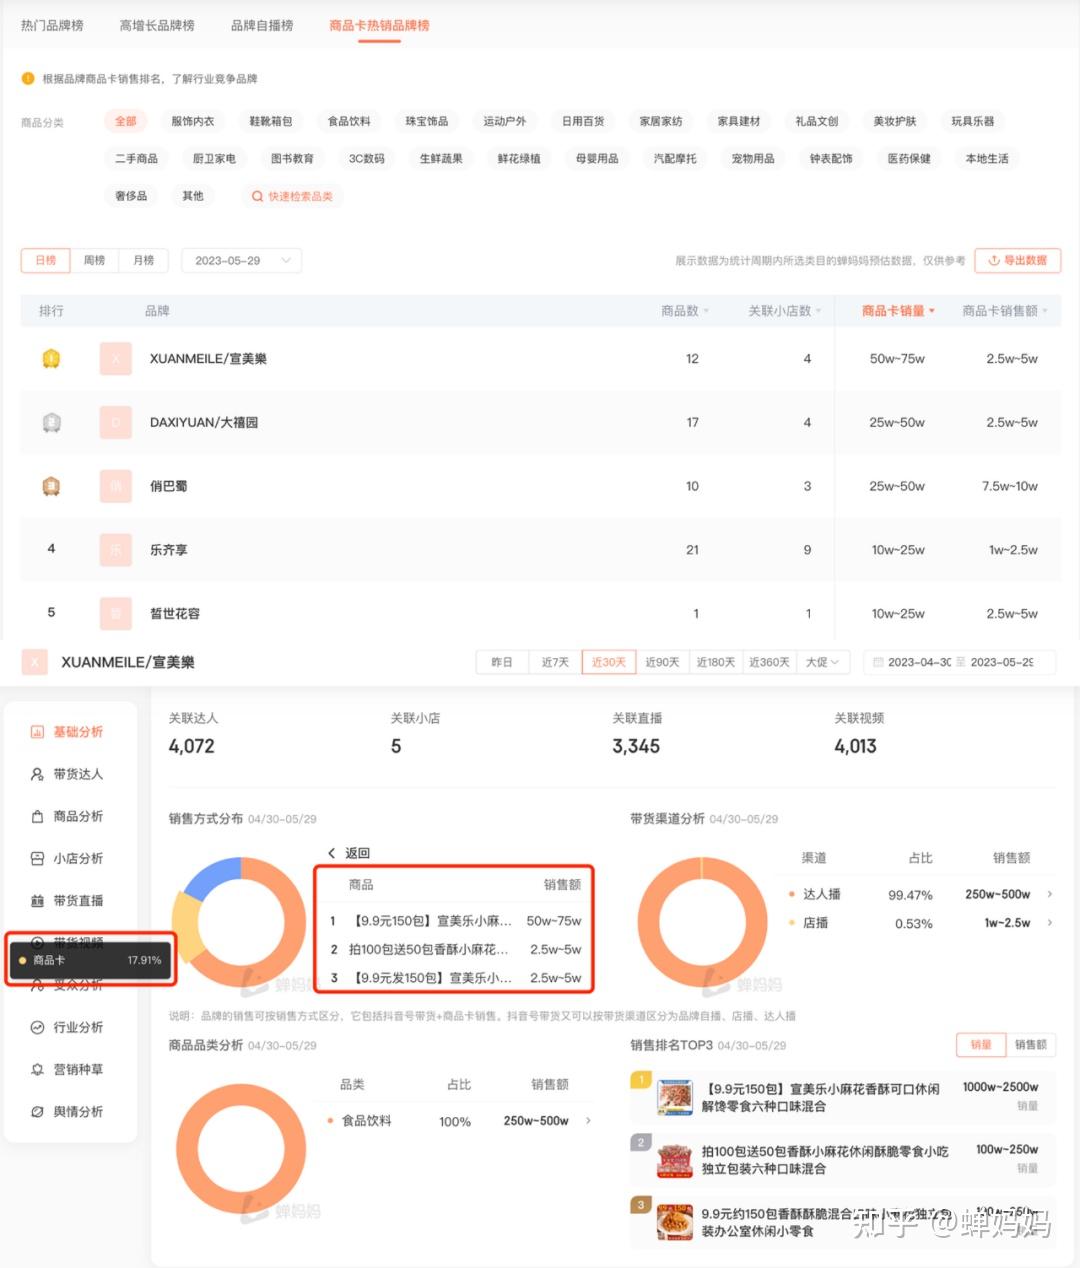Image resolution: width=1080 pixels, height=1268 pixels.
Task: Click the 俏巴蜀 brand logo
Action: 116,486
